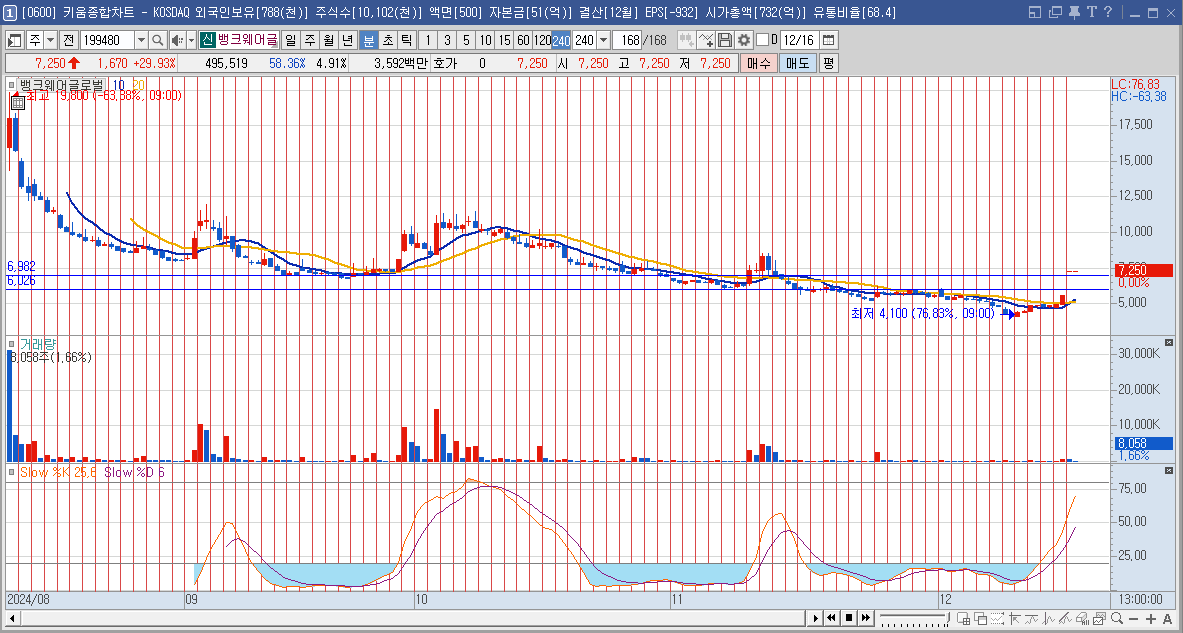The image size is (1183, 633).
Task: Click the multi-chart grid icon at bottom
Action: (x=963, y=618)
